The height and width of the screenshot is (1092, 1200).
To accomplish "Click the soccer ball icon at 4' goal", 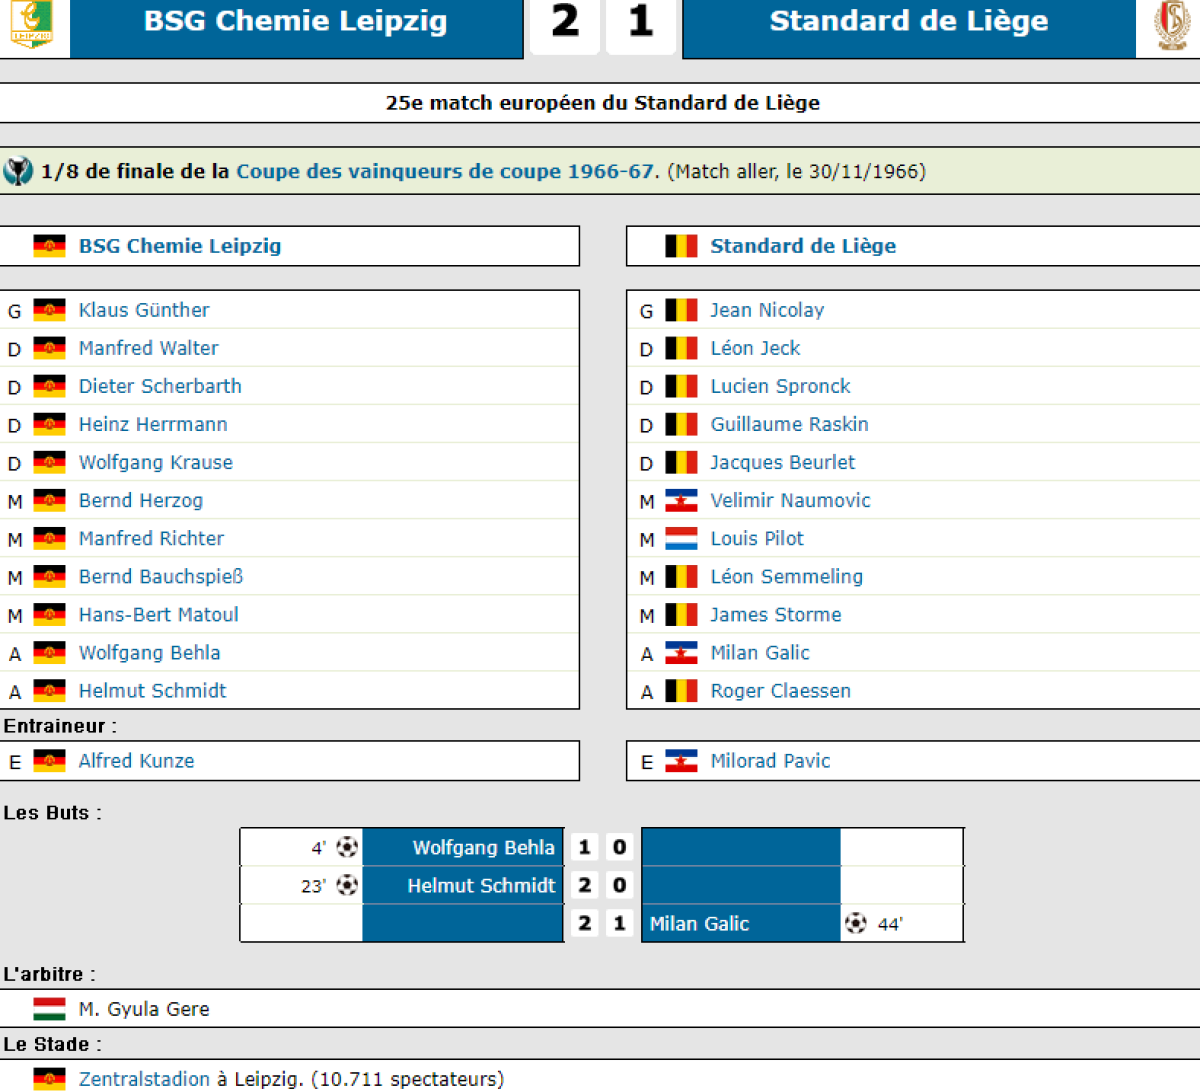I will coord(347,847).
